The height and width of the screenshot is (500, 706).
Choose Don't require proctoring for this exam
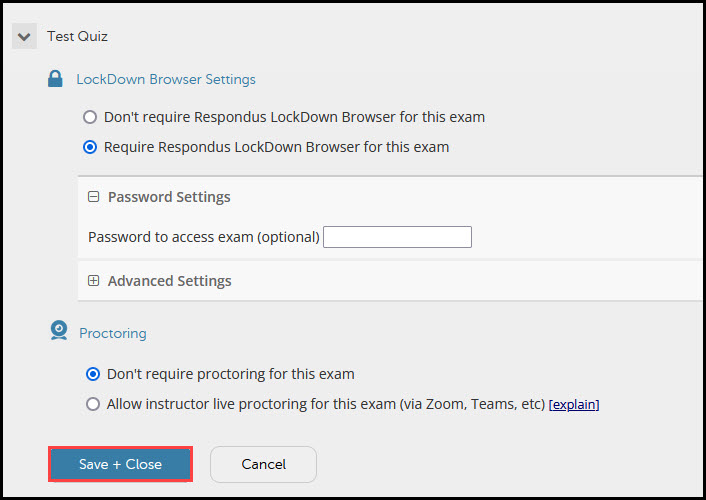point(93,374)
